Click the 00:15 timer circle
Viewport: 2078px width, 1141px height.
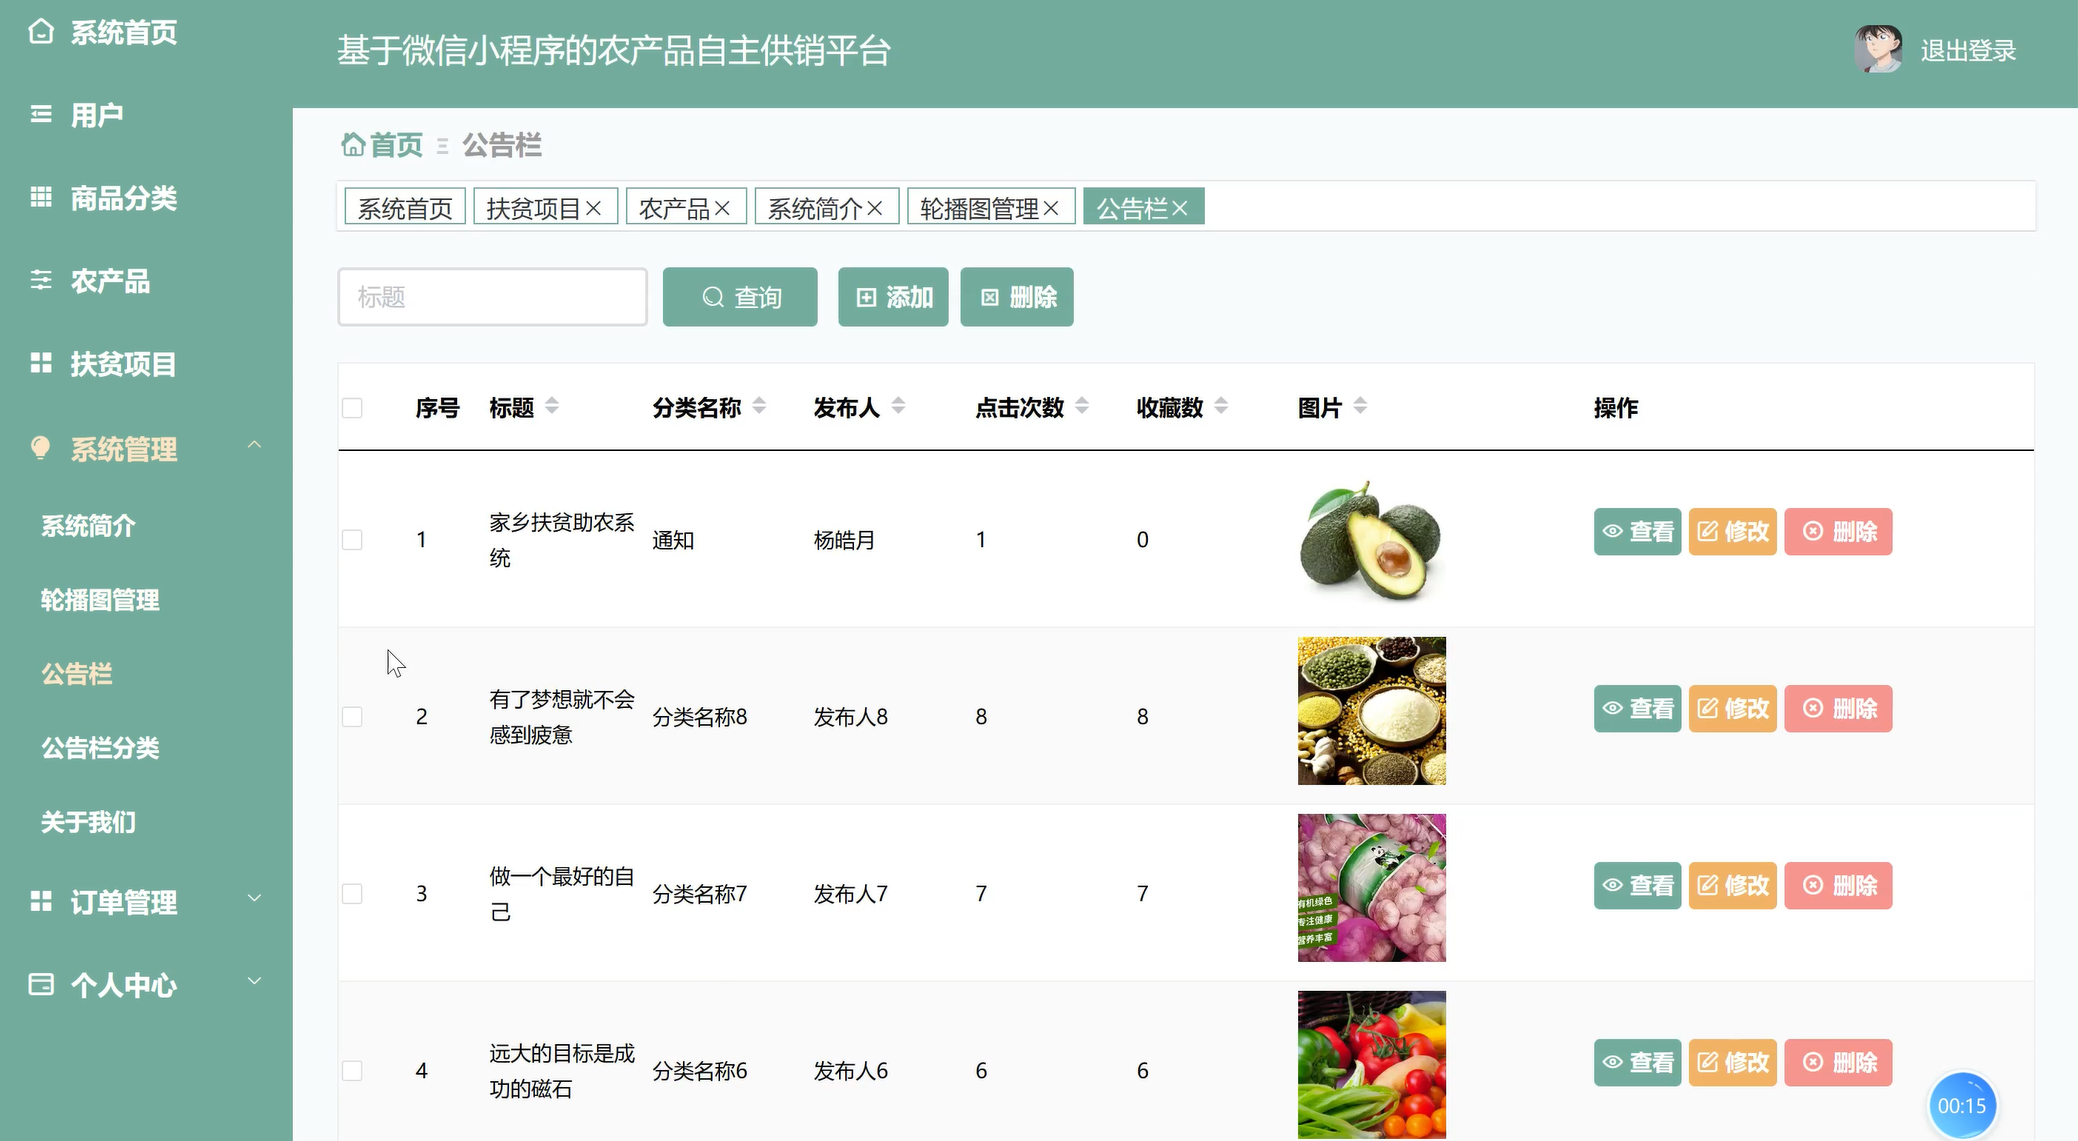click(1961, 1105)
